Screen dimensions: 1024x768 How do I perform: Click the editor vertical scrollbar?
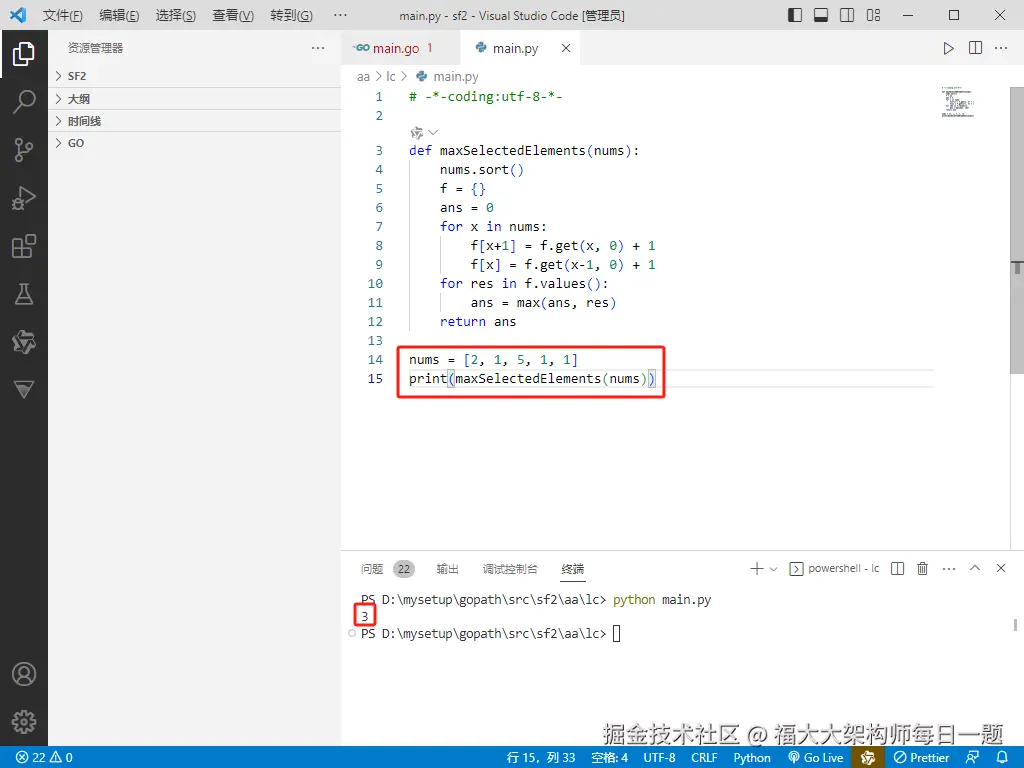1017,231
